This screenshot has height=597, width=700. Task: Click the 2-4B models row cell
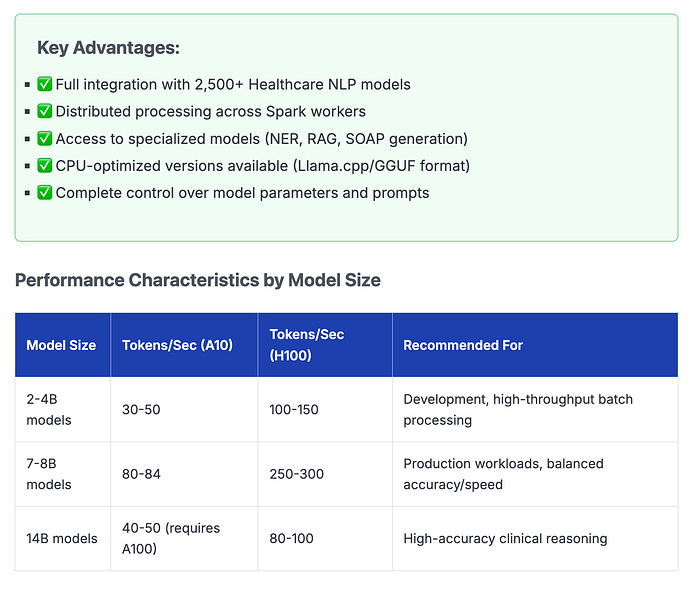click(49, 410)
